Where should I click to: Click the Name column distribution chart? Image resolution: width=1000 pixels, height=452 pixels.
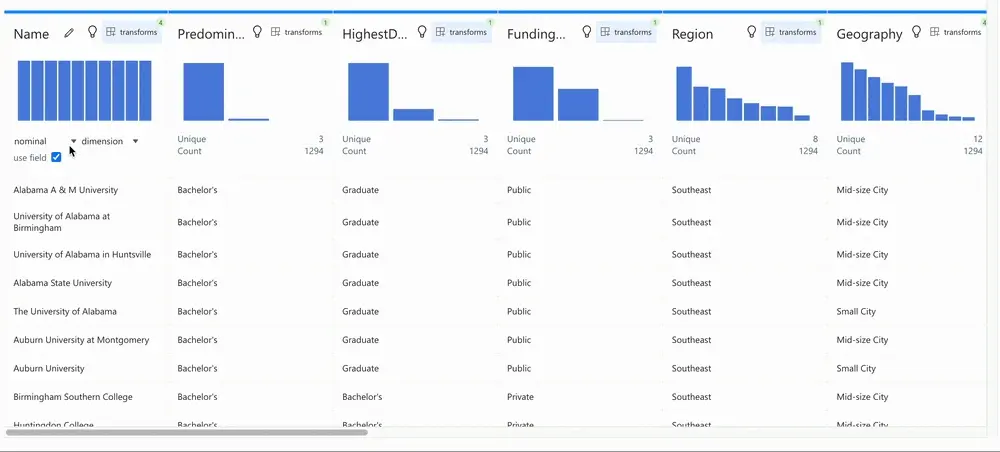point(85,90)
